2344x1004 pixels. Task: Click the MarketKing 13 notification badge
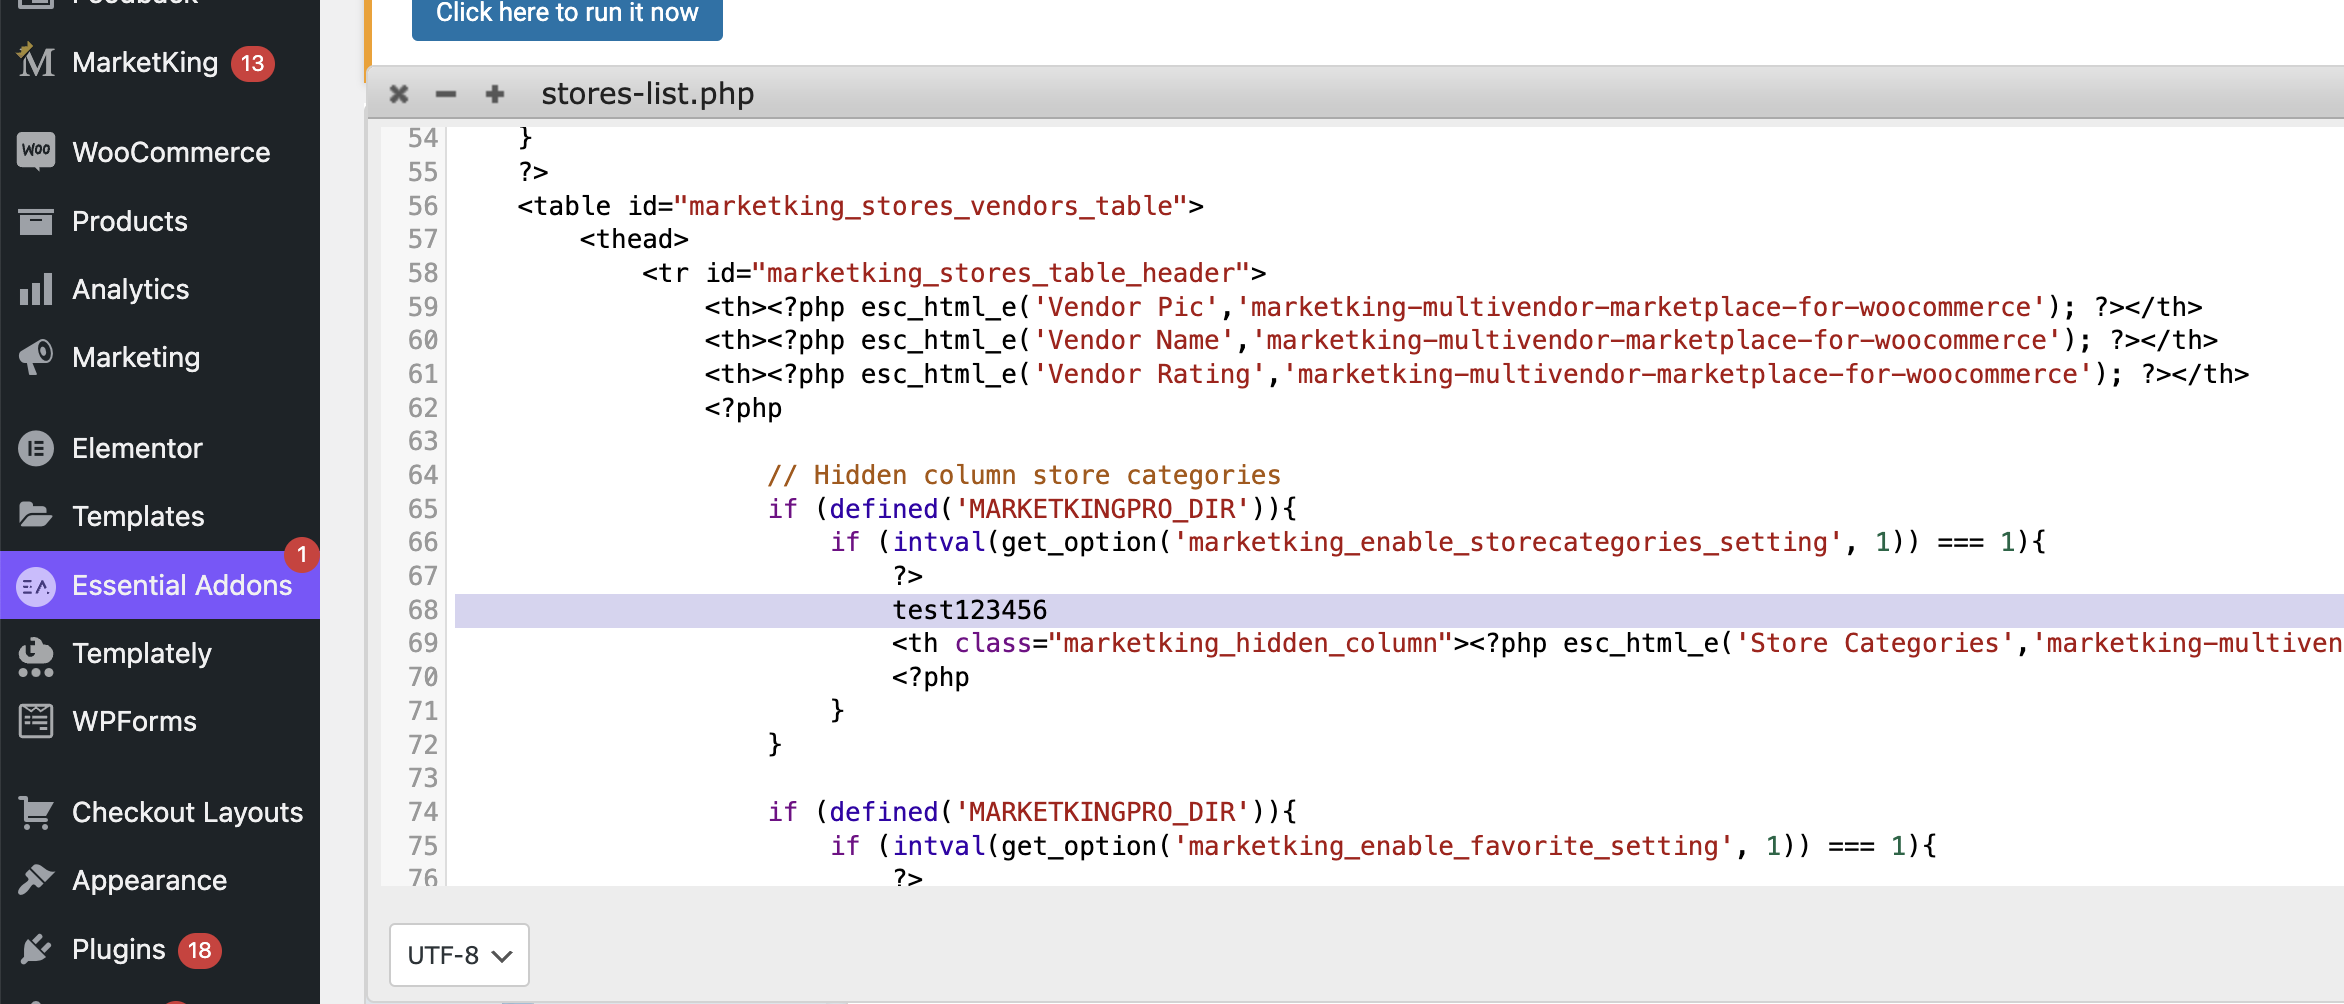tap(252, 63)
